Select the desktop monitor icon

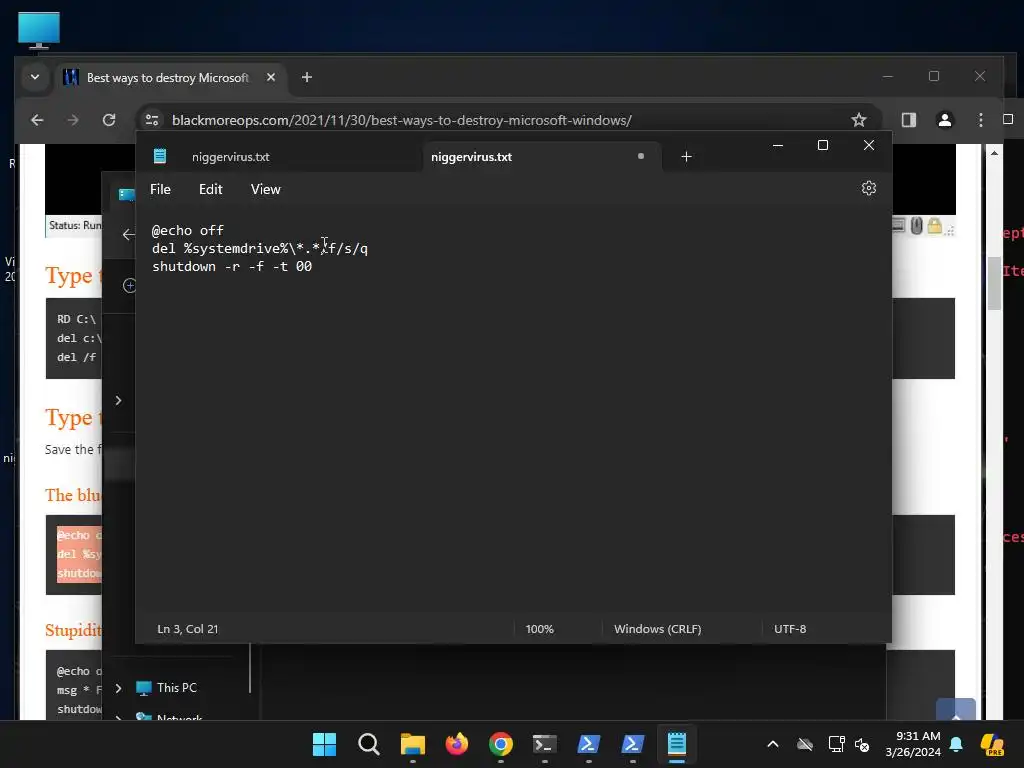[39, 29]
